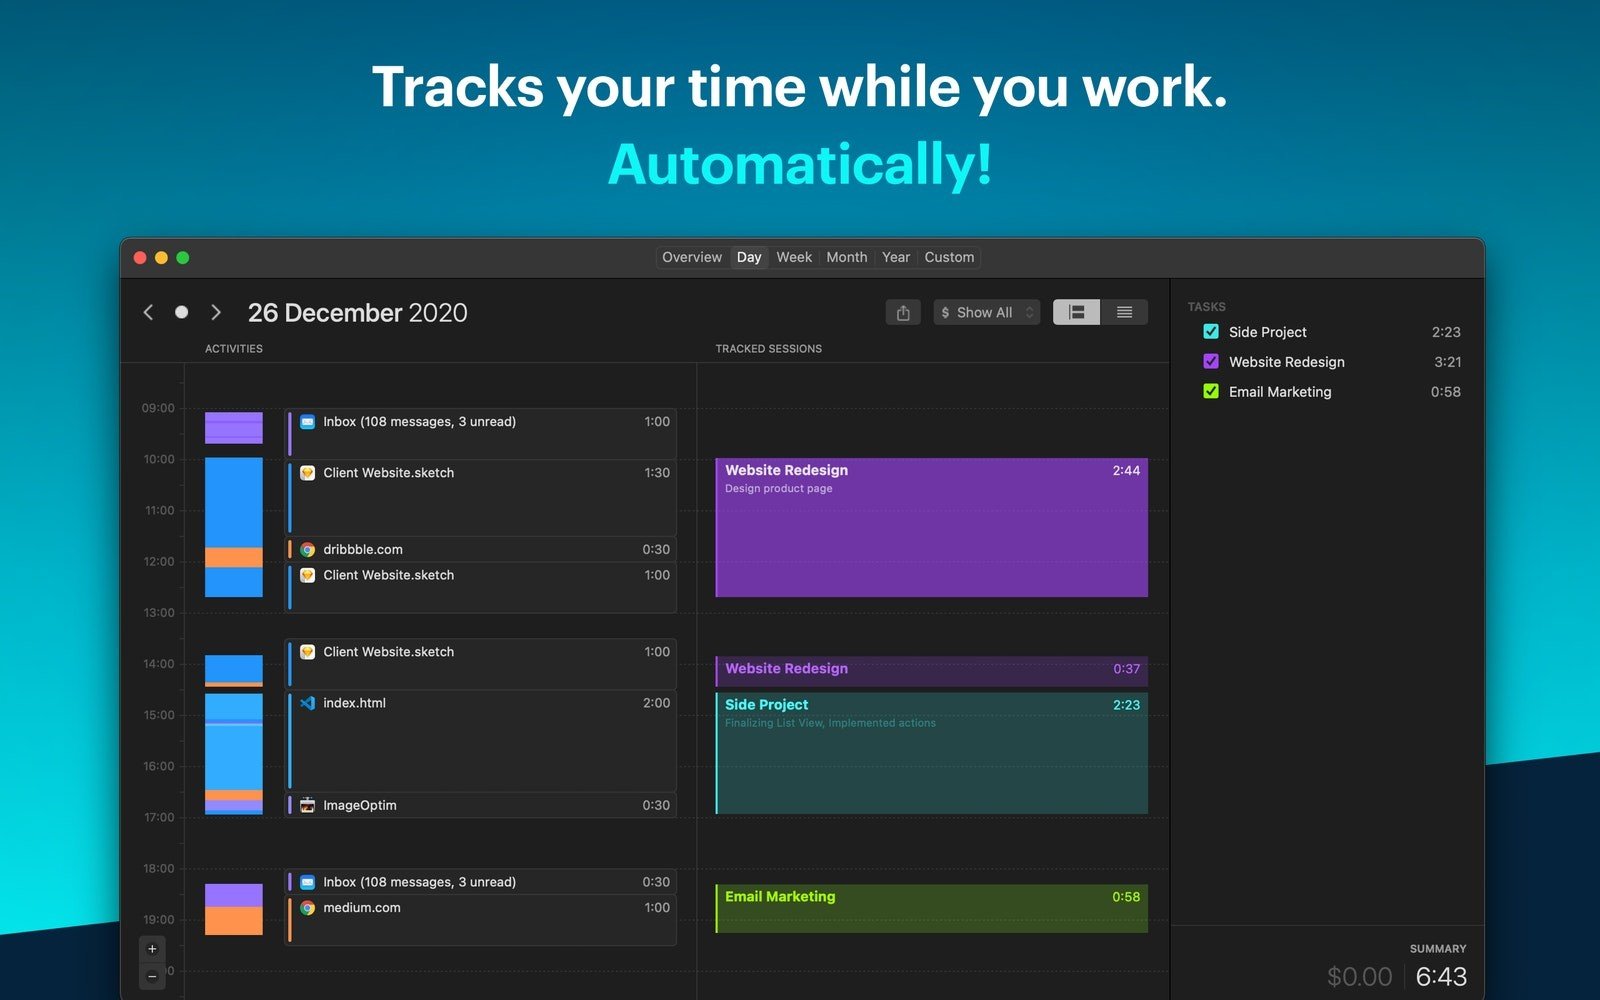Select the Month view tab
The width and height of the screenshot is (1600, 1000).
coord(846,257)
